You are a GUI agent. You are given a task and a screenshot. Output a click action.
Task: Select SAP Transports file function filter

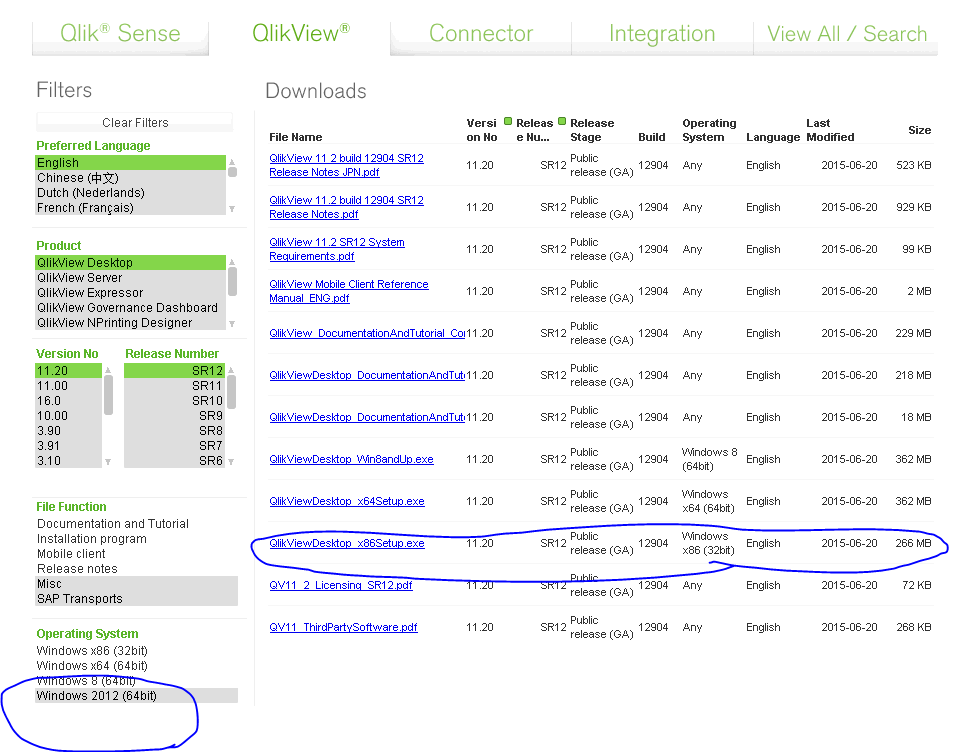137,598
